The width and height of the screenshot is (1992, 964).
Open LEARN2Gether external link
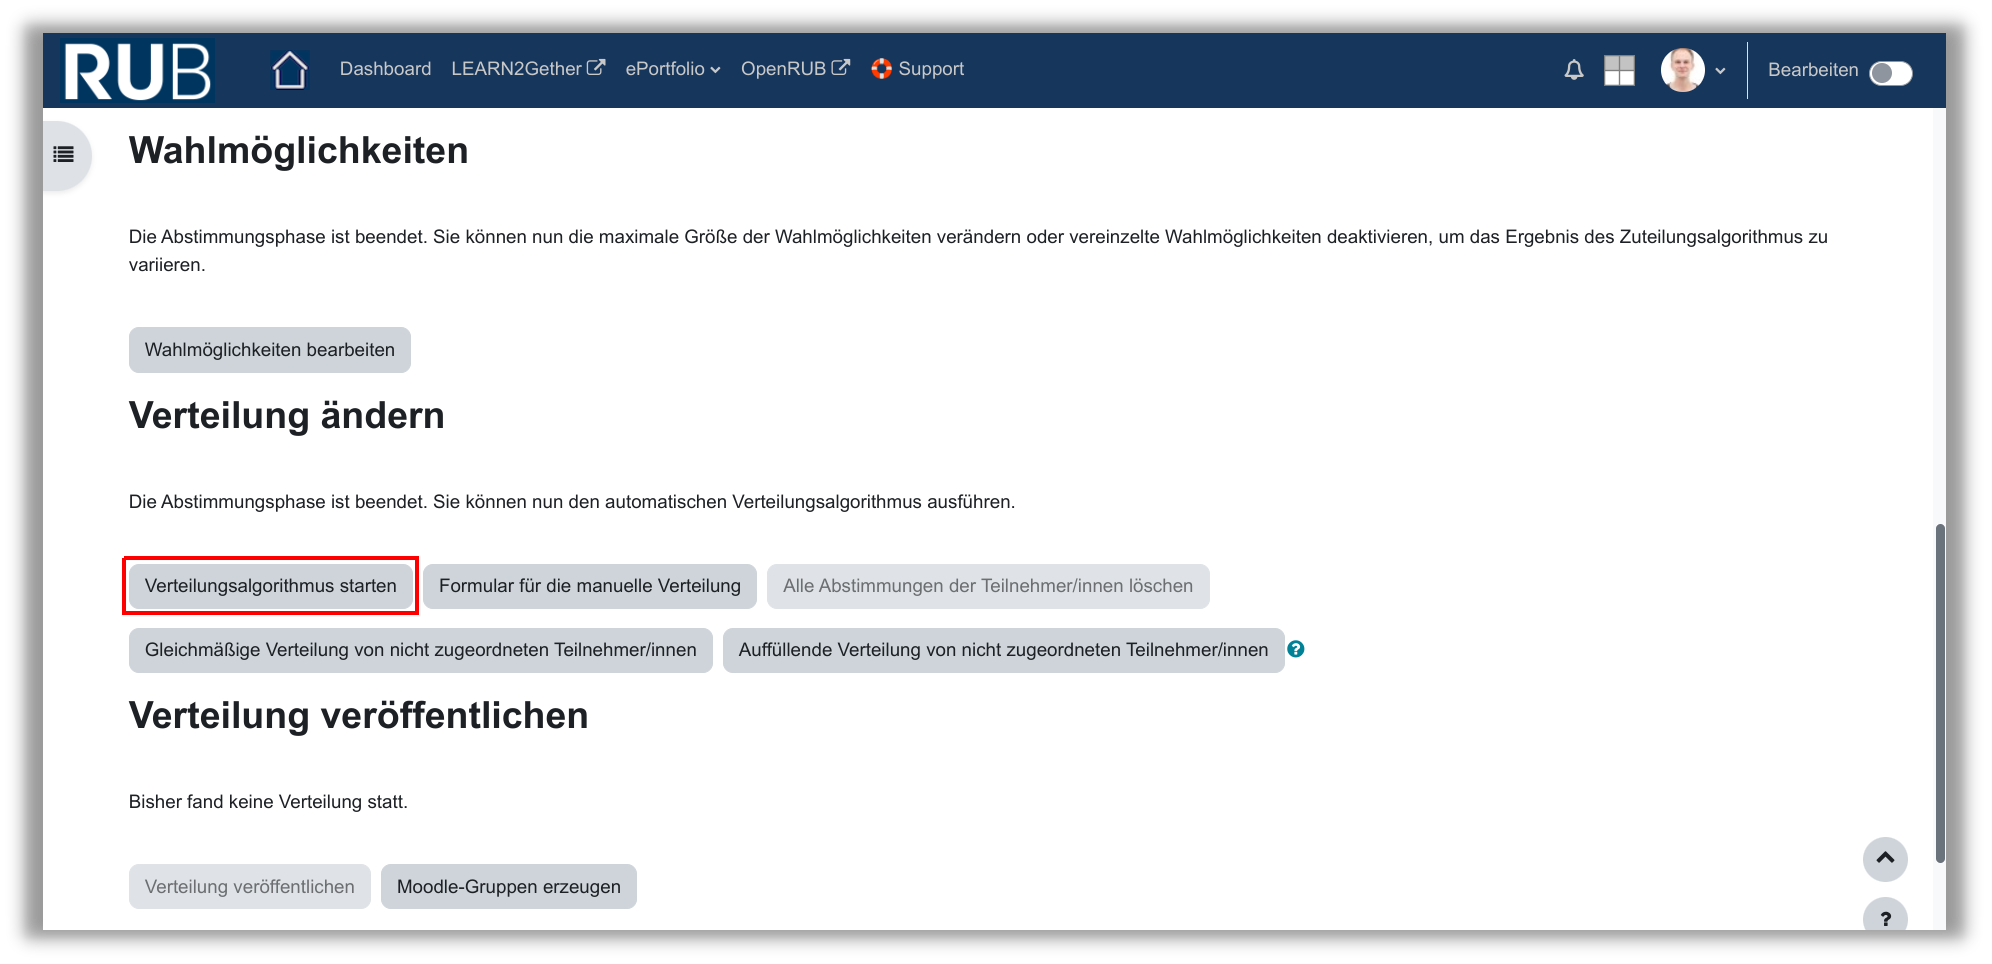point(527,69)
